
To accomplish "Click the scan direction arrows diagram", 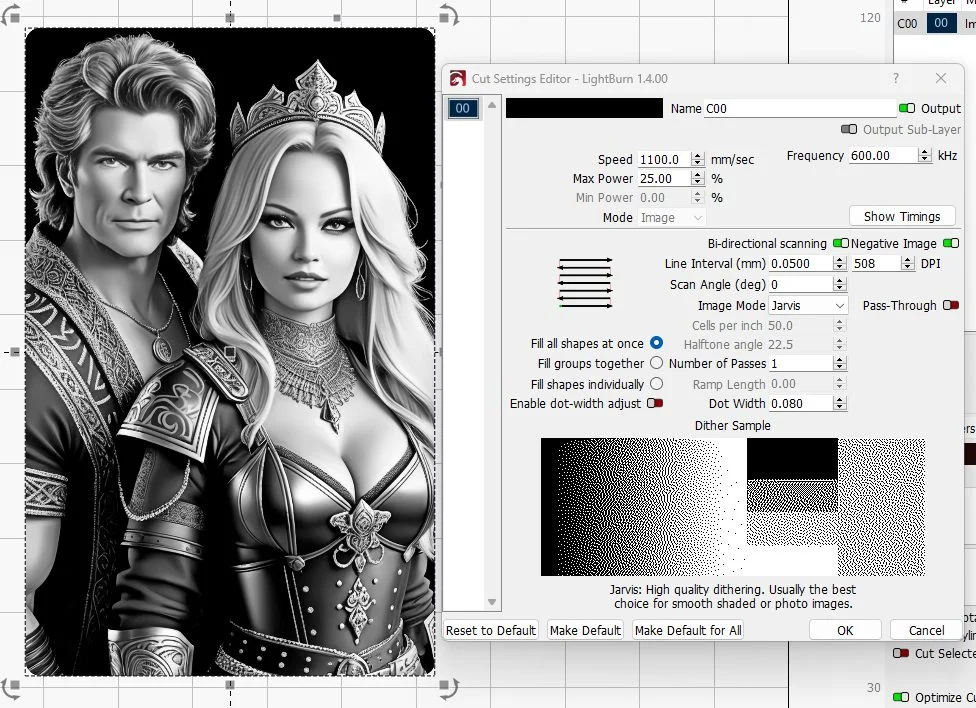I will [x=585, y=282].
